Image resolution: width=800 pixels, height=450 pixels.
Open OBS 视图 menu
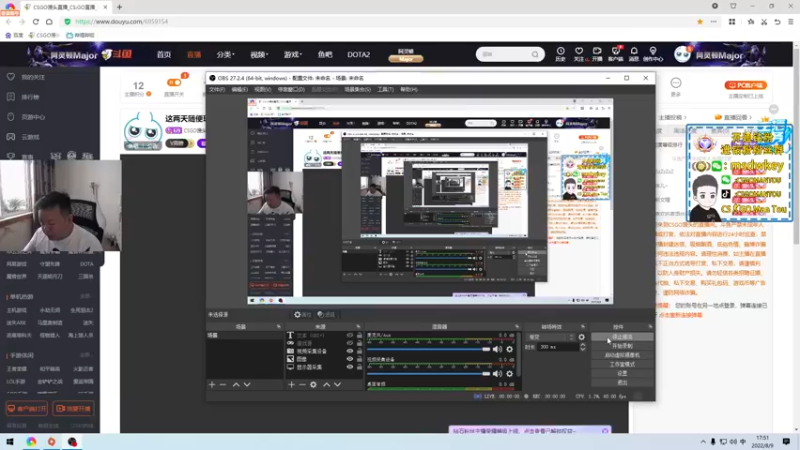click(262, 89)
